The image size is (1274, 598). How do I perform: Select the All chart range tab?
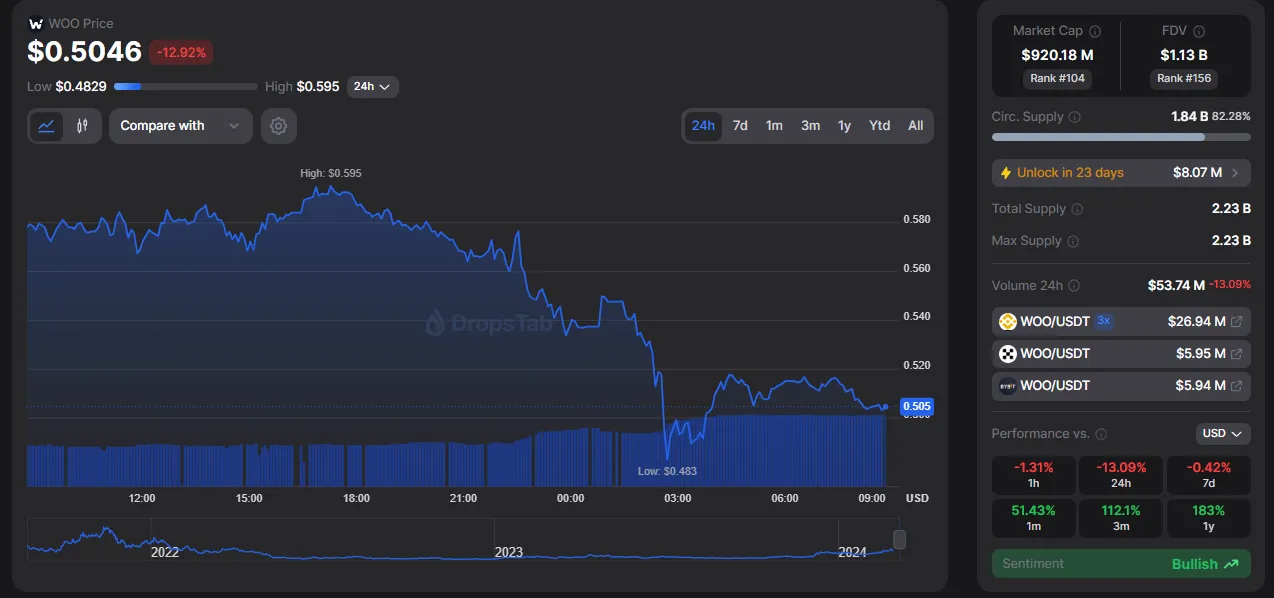tap(915, 126)
